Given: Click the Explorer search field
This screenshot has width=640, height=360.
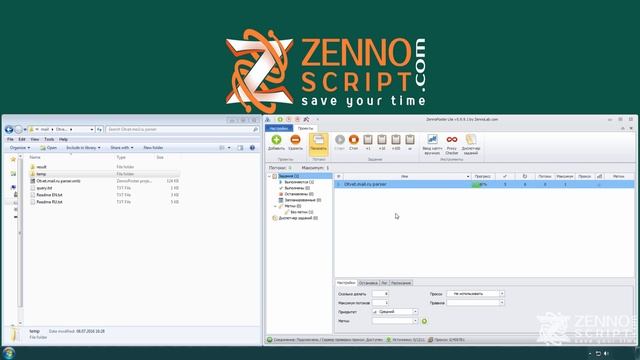Looking at the screenshot, I should pyautogui.click(x=182, y=129).
